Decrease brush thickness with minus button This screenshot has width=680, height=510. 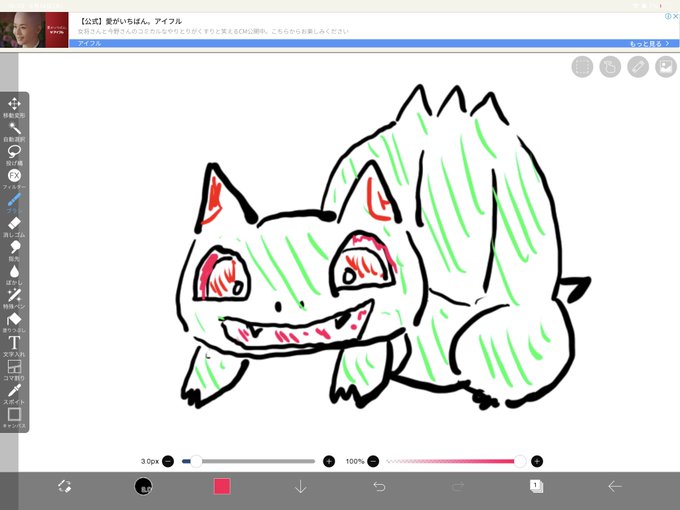click(x=168, y=461)
